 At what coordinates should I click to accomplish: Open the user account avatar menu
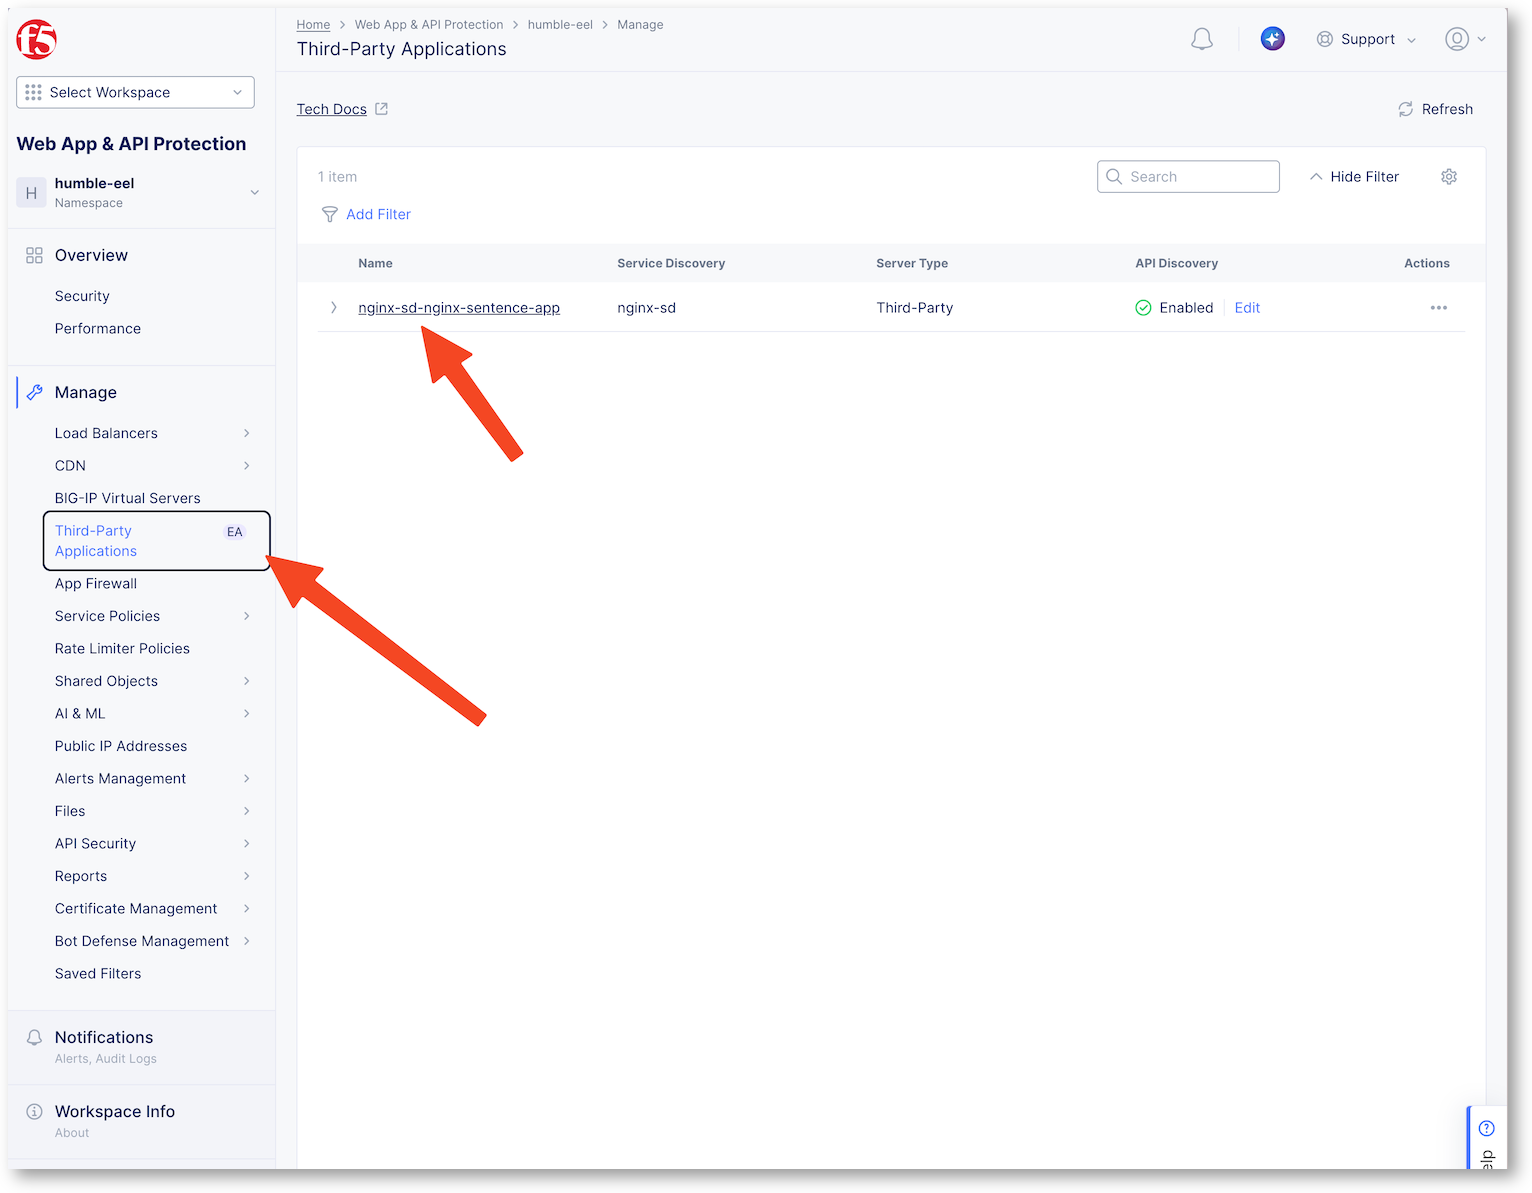click(1465, 39)
